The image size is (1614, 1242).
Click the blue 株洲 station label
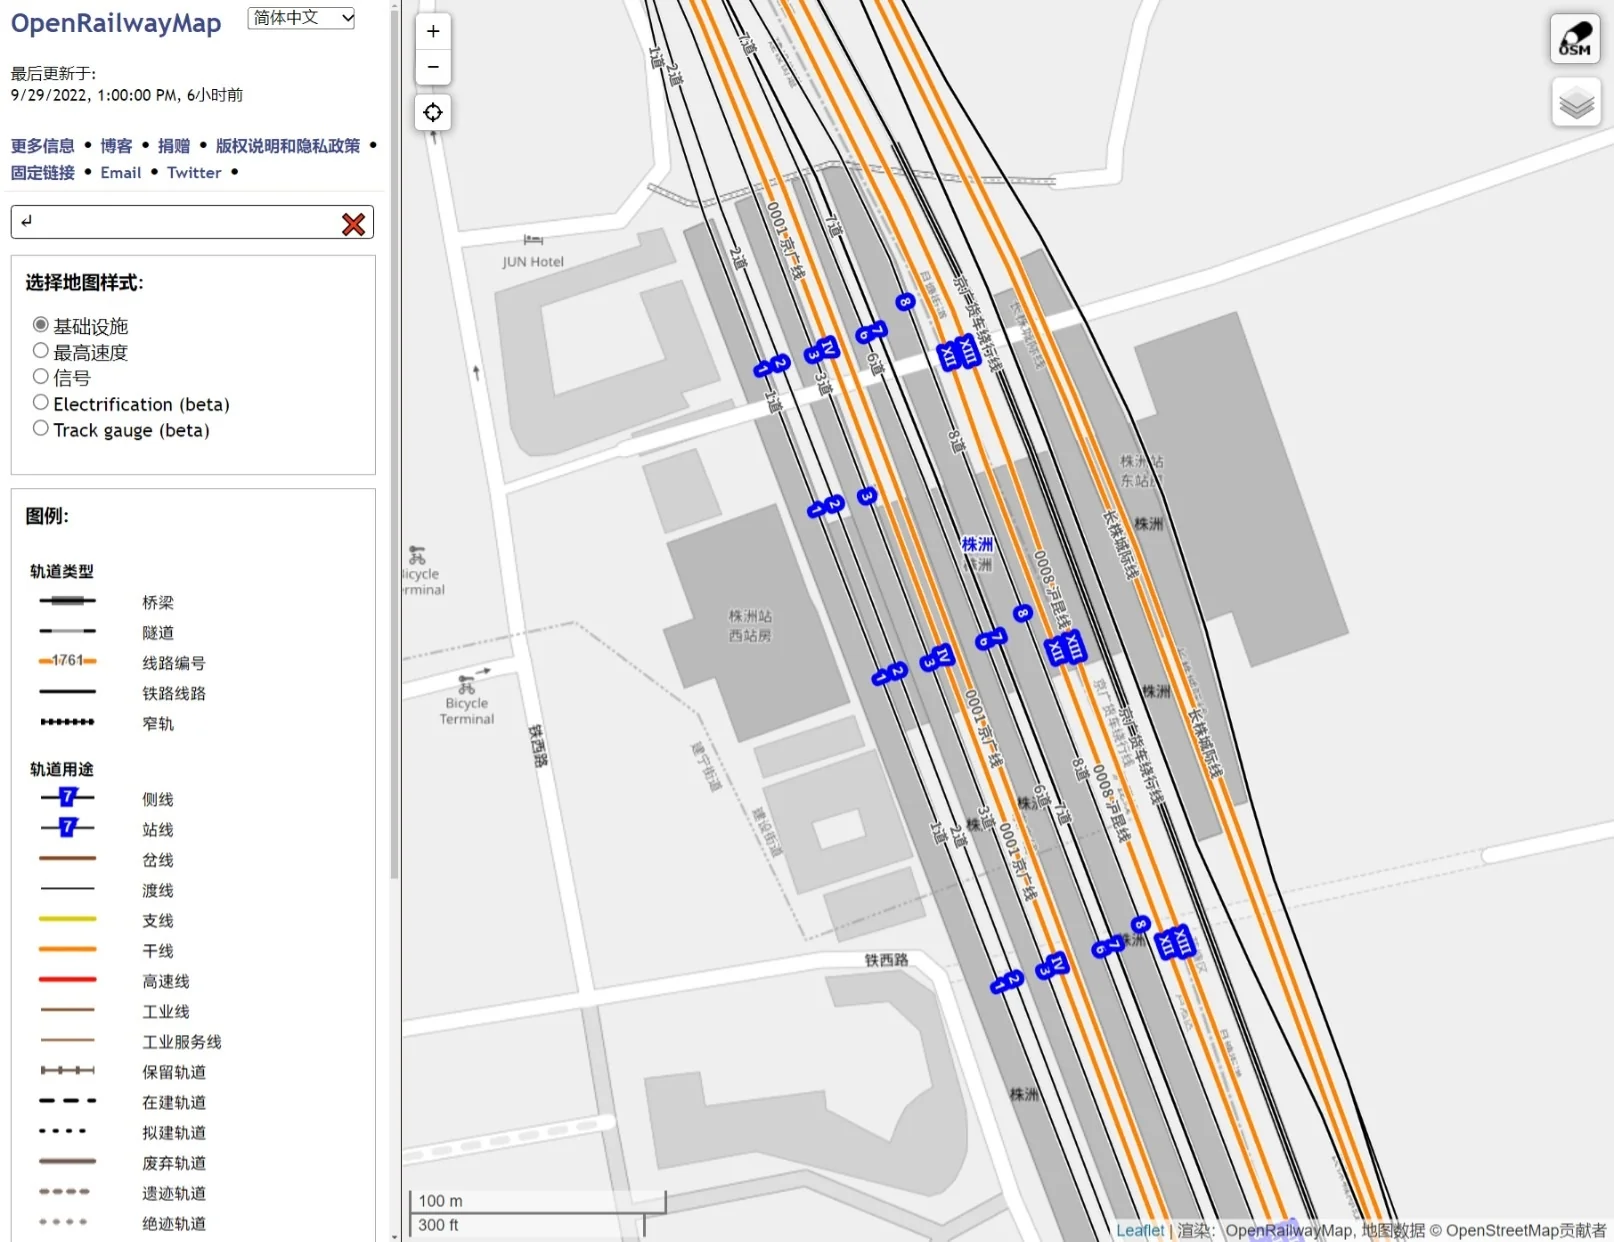click(977, 545)
